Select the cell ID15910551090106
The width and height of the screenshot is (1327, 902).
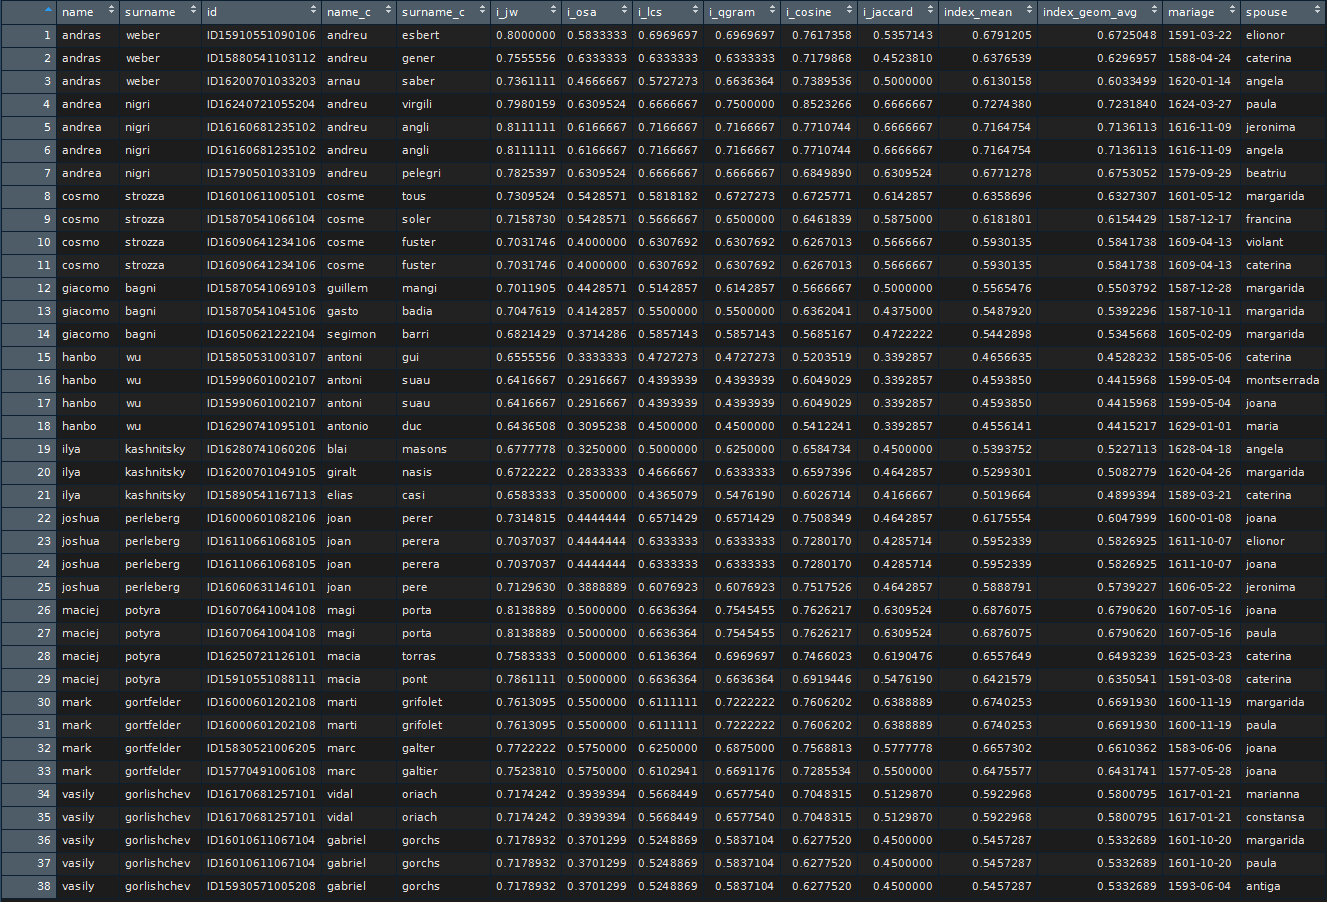pyautogui.click(x=261, y=35)
